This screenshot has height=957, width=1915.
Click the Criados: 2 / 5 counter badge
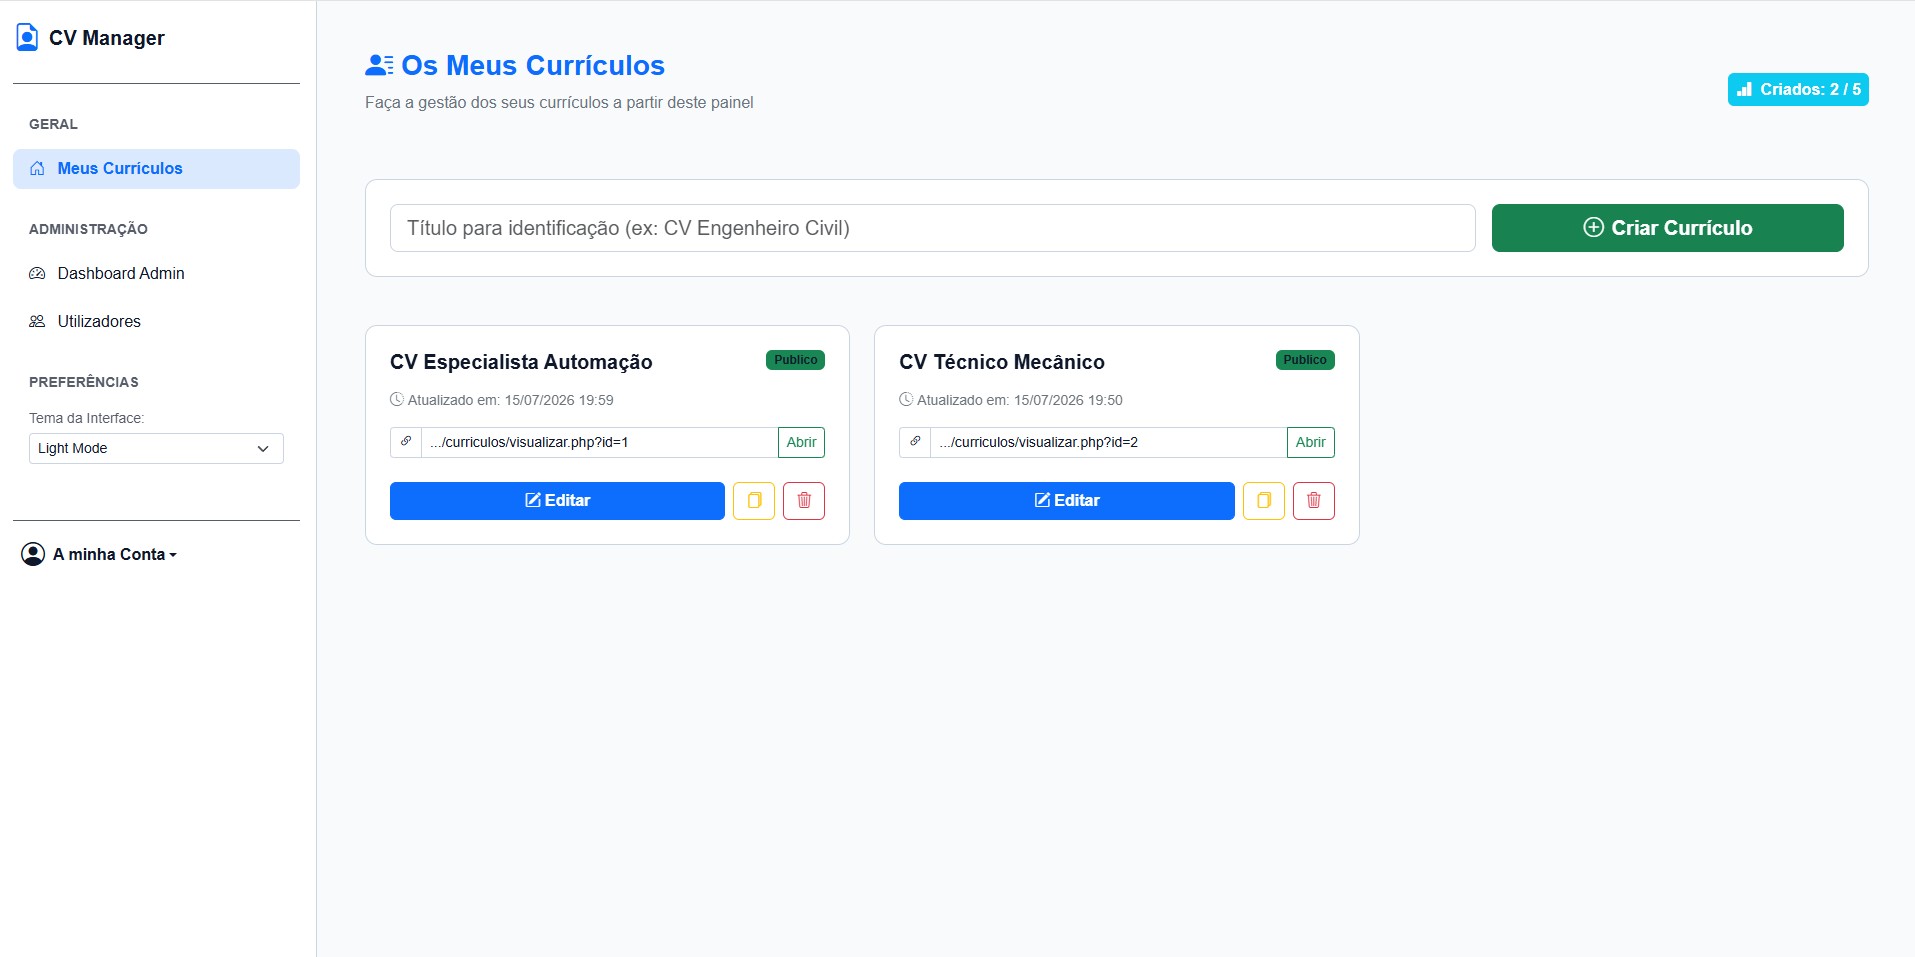click(1798, 90)
